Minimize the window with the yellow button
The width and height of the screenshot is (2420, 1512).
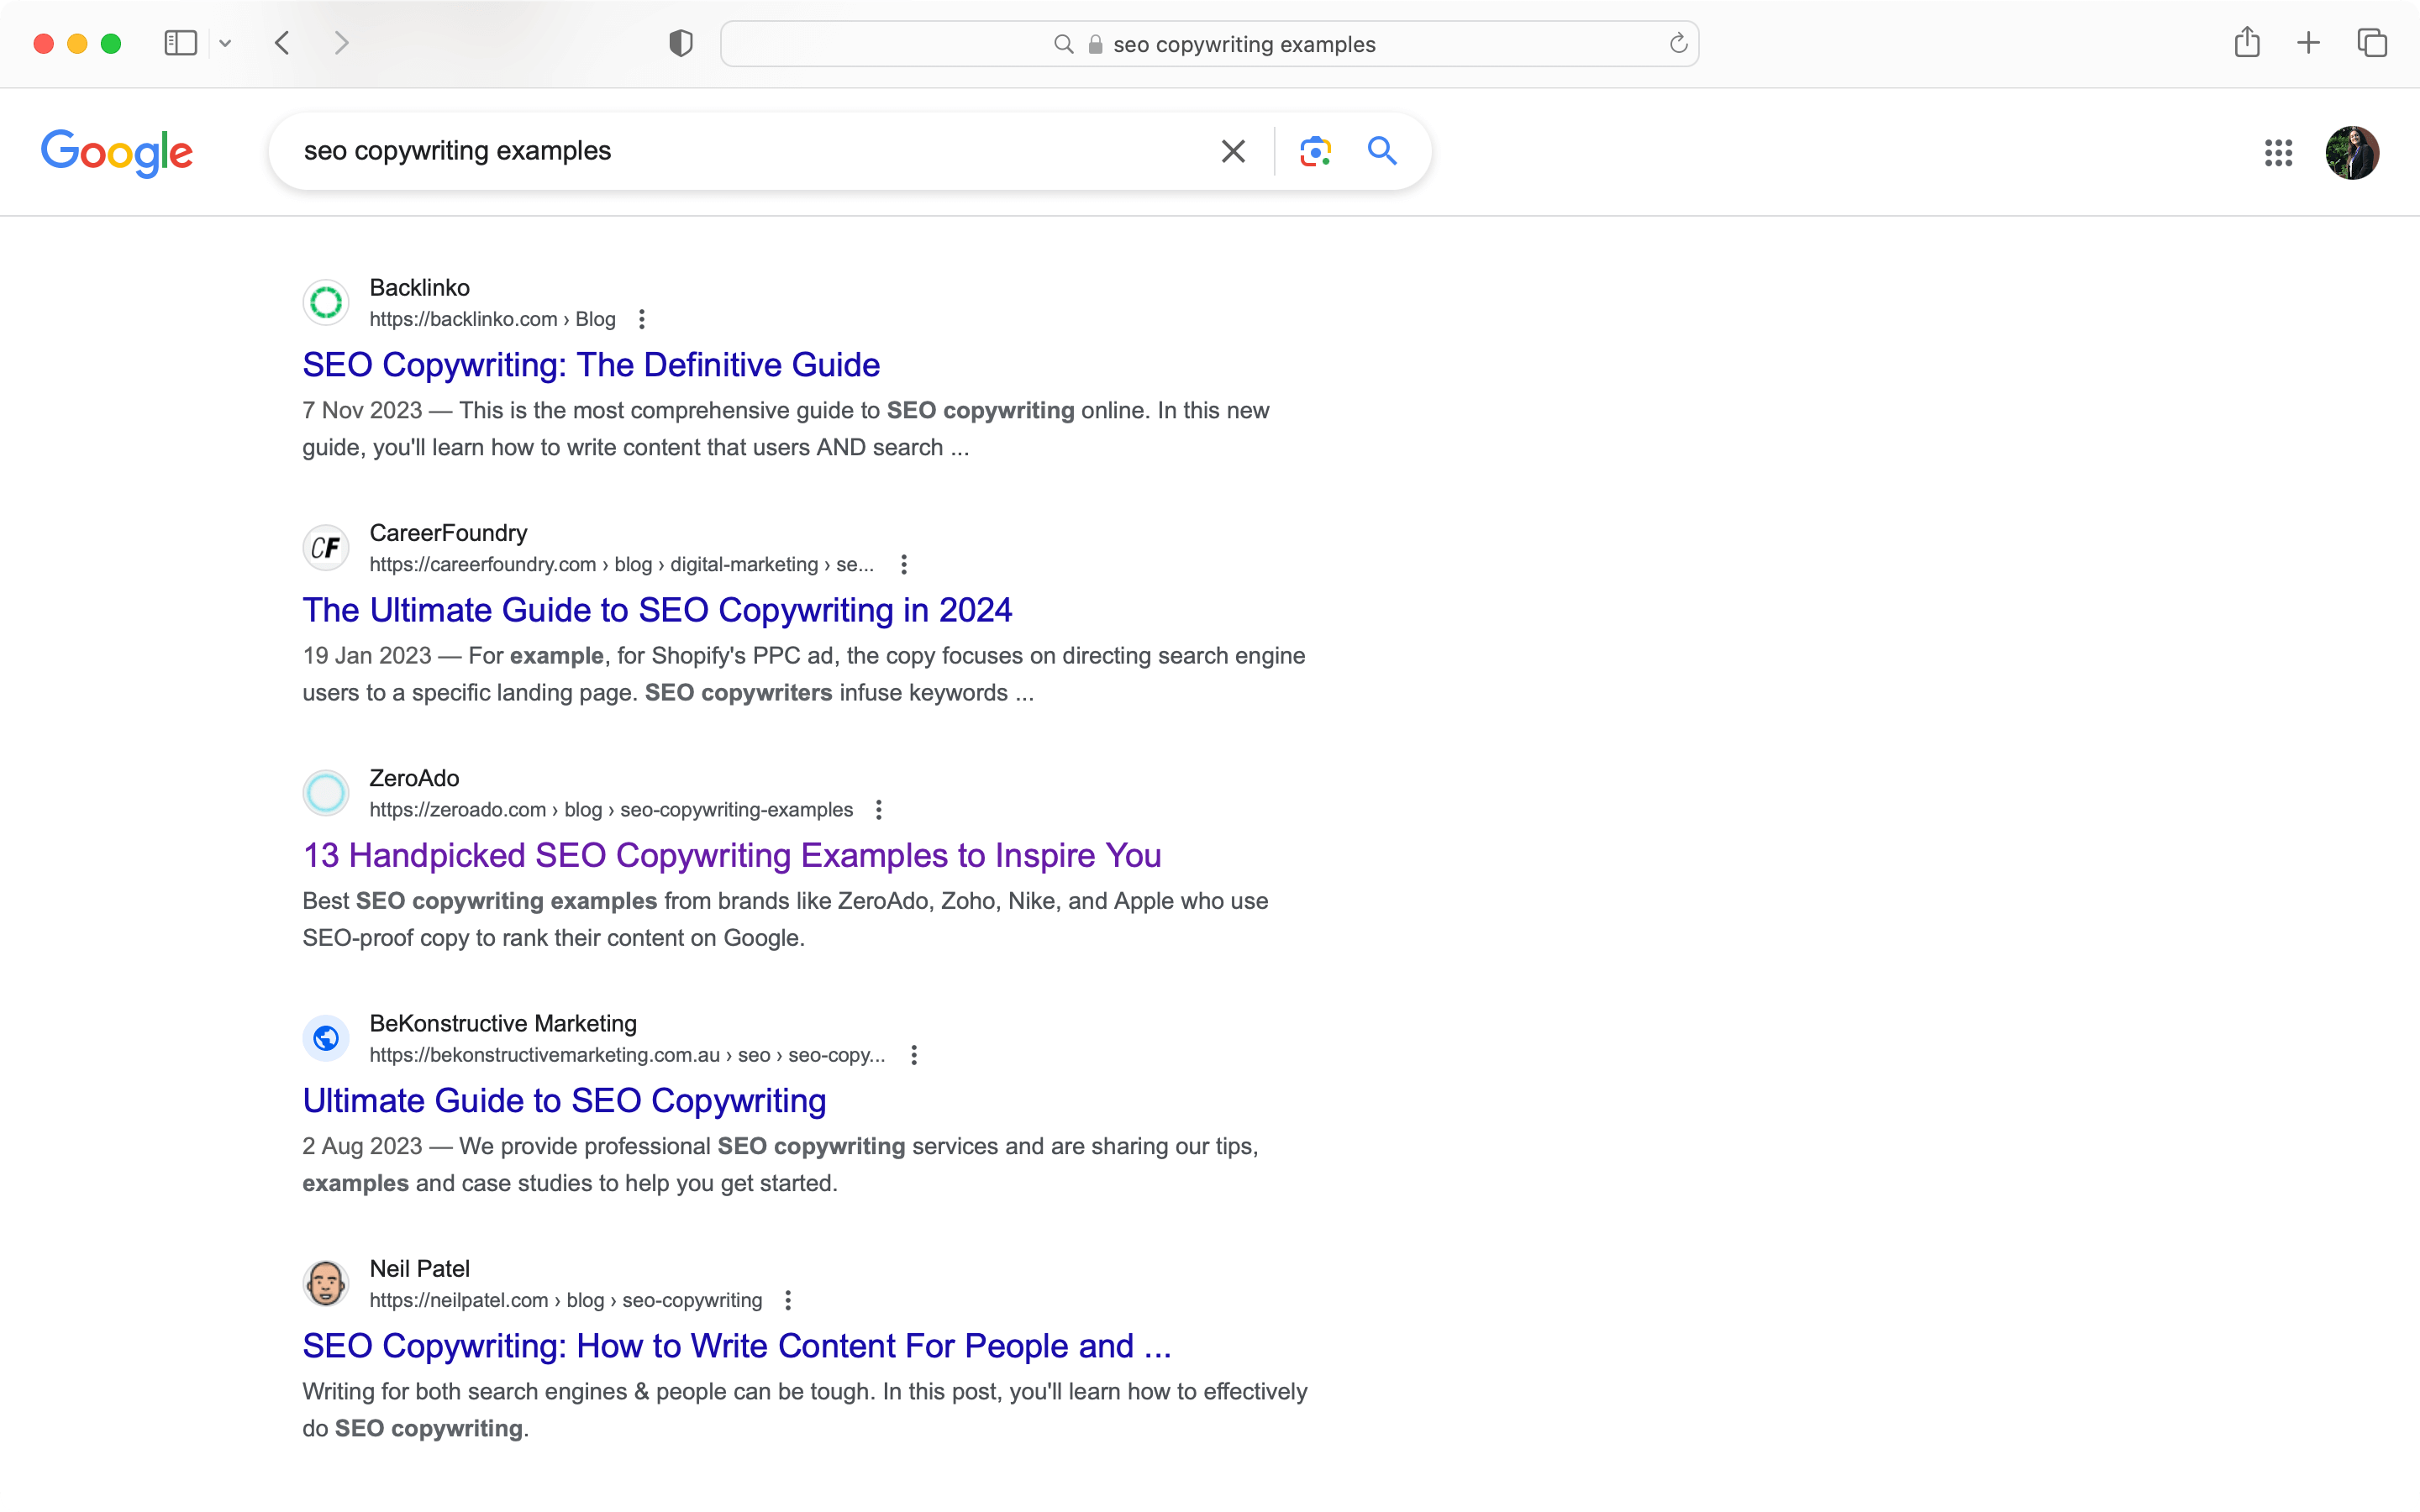pos(77,43)
